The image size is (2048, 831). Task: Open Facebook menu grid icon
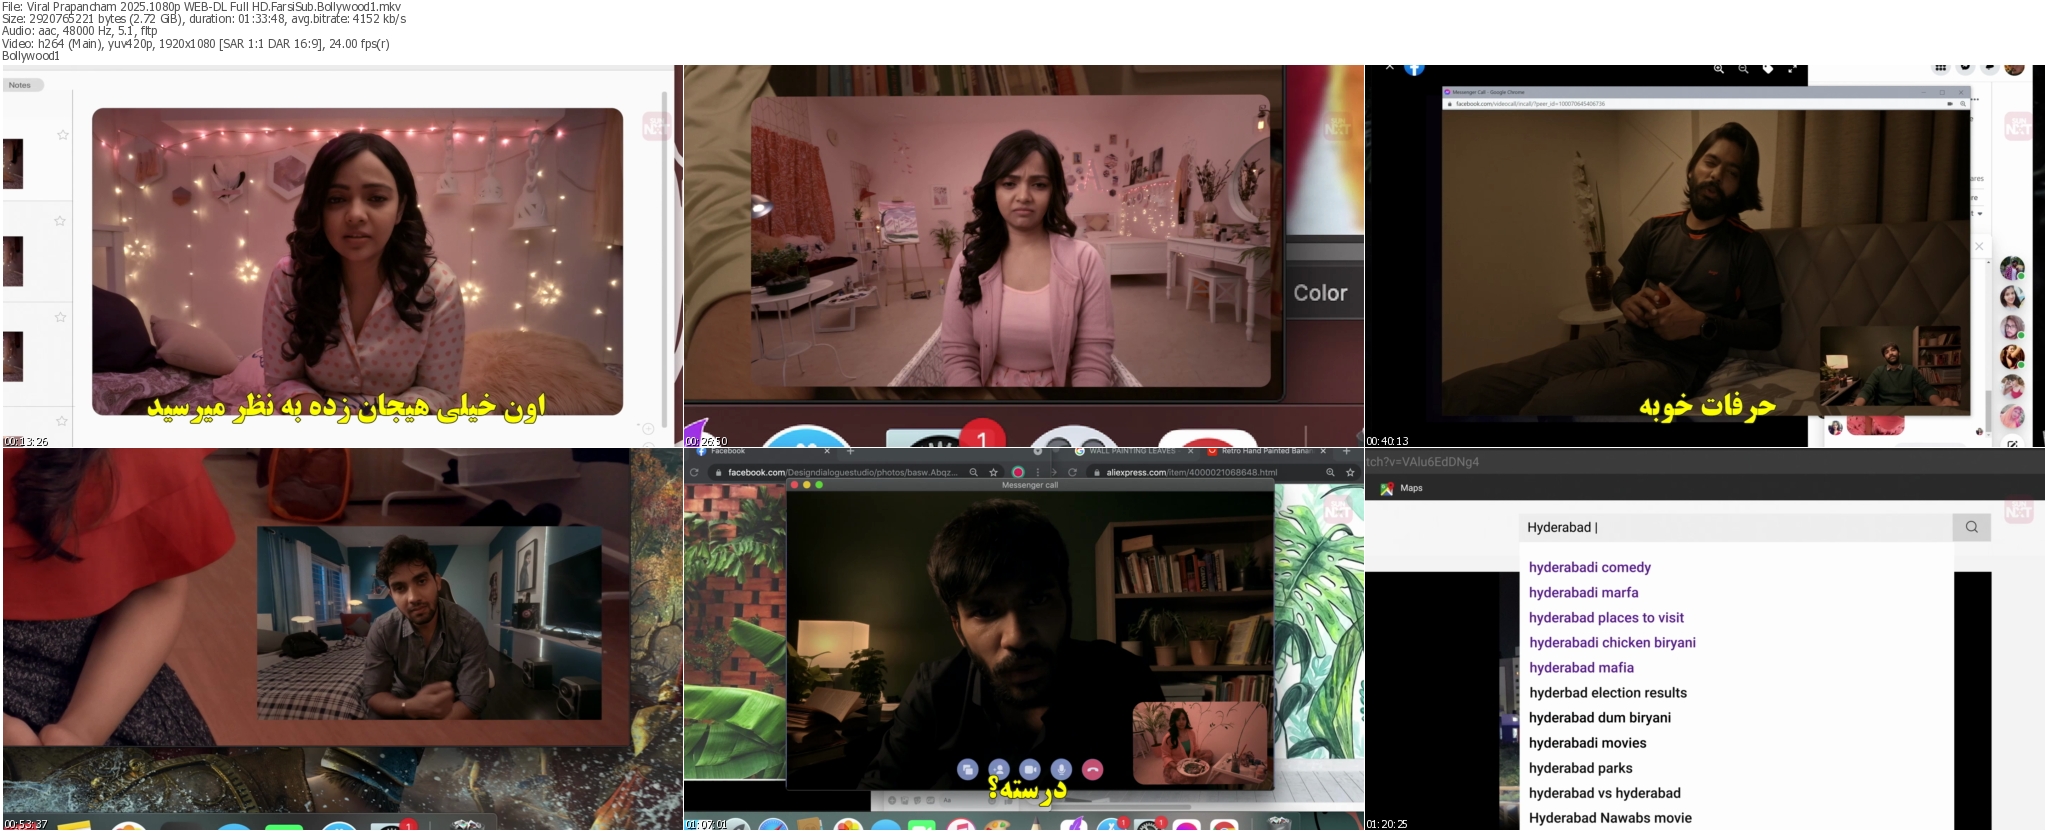pyautogui.click(x=1940, y=68)
